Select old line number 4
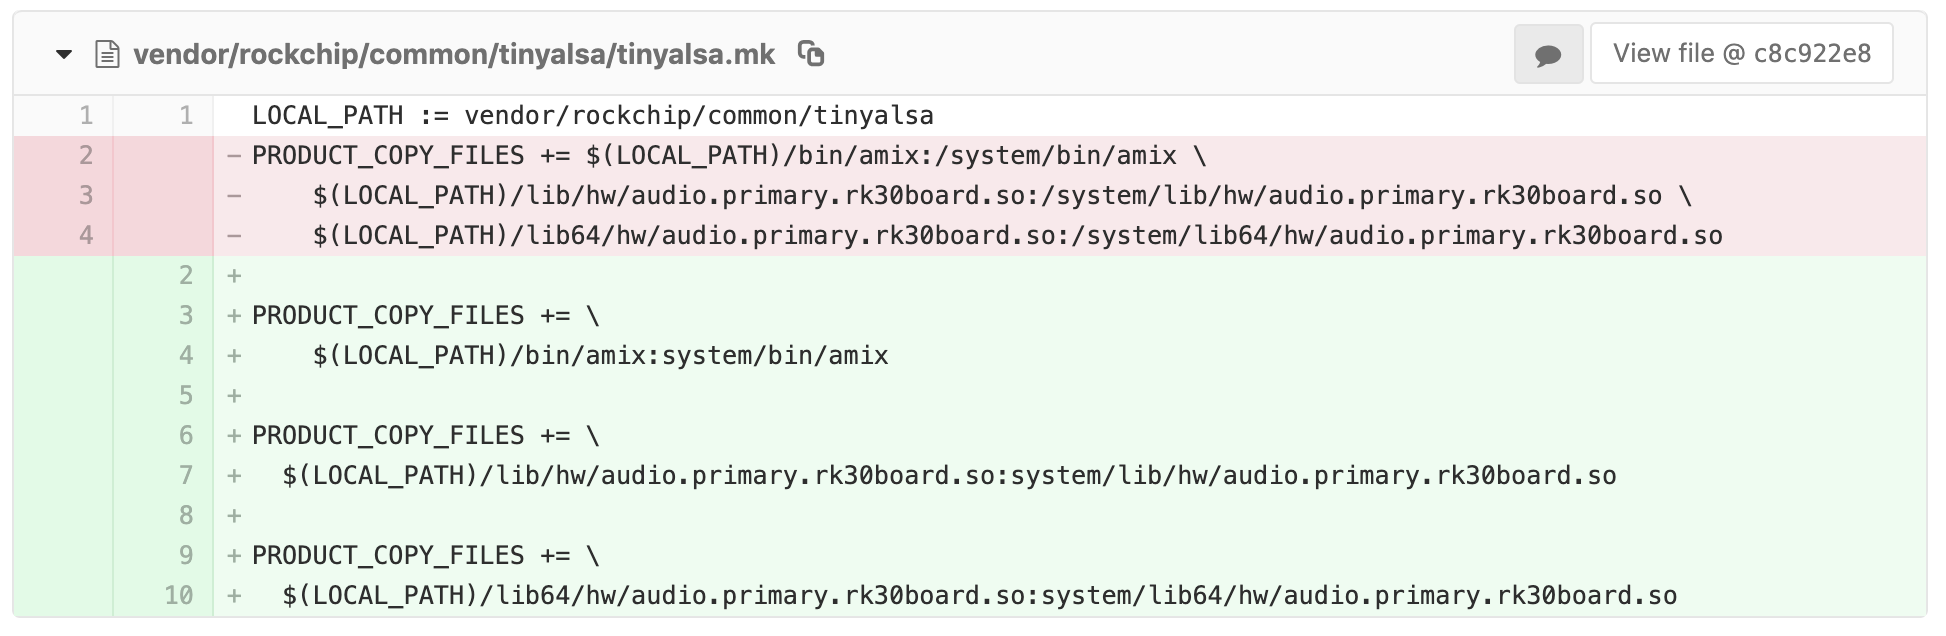This screenshot has height=636, width=1946. 86,236
